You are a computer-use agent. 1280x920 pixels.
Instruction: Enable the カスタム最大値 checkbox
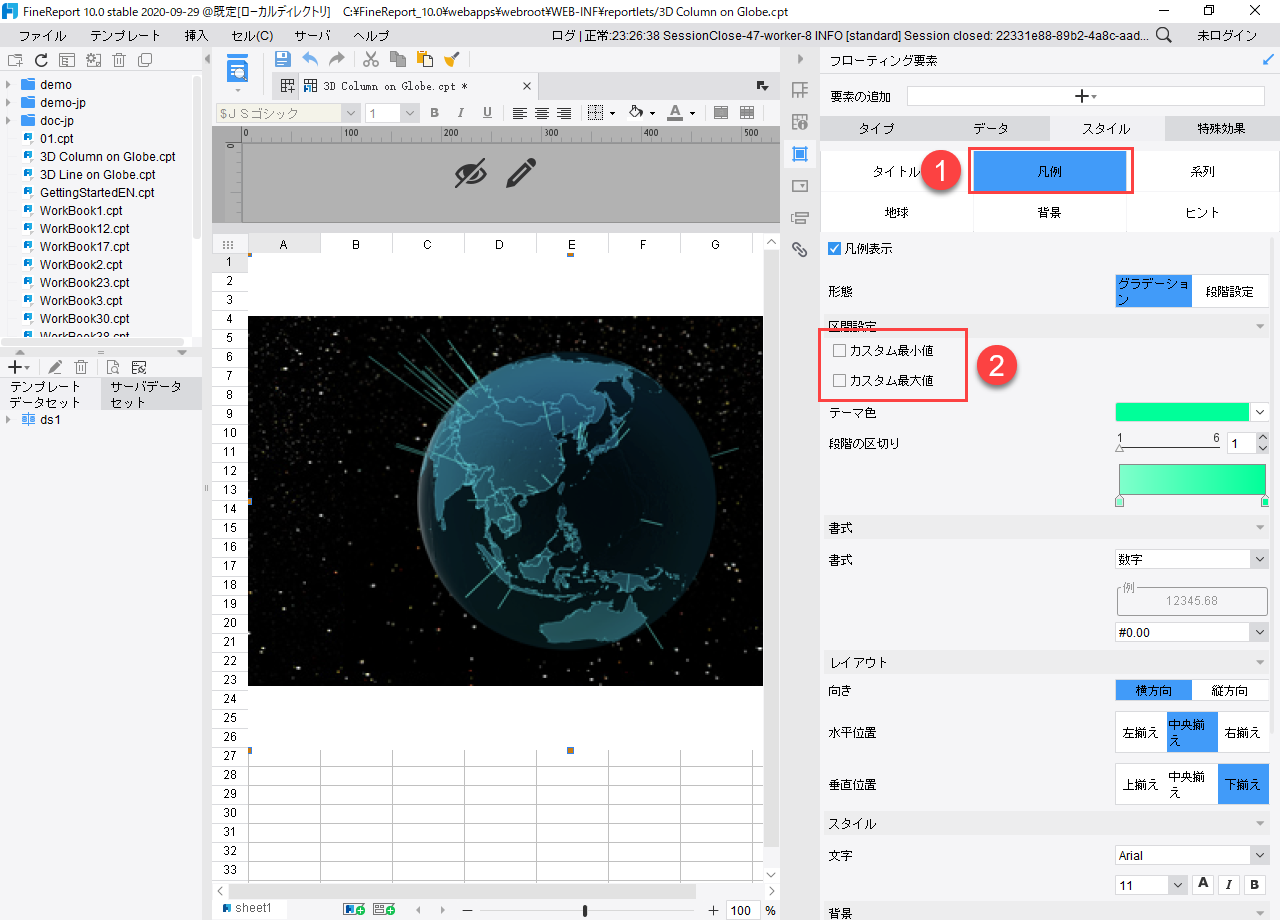(x=839, y=381)
